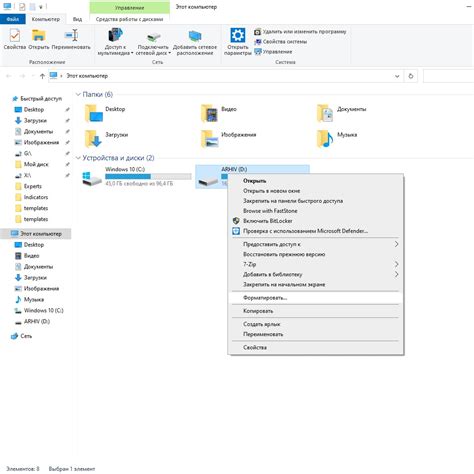This screenshot has height=474, width=474.
Task: Select Быстрый доступ in sidebar
Action: (x=41, y=99)
